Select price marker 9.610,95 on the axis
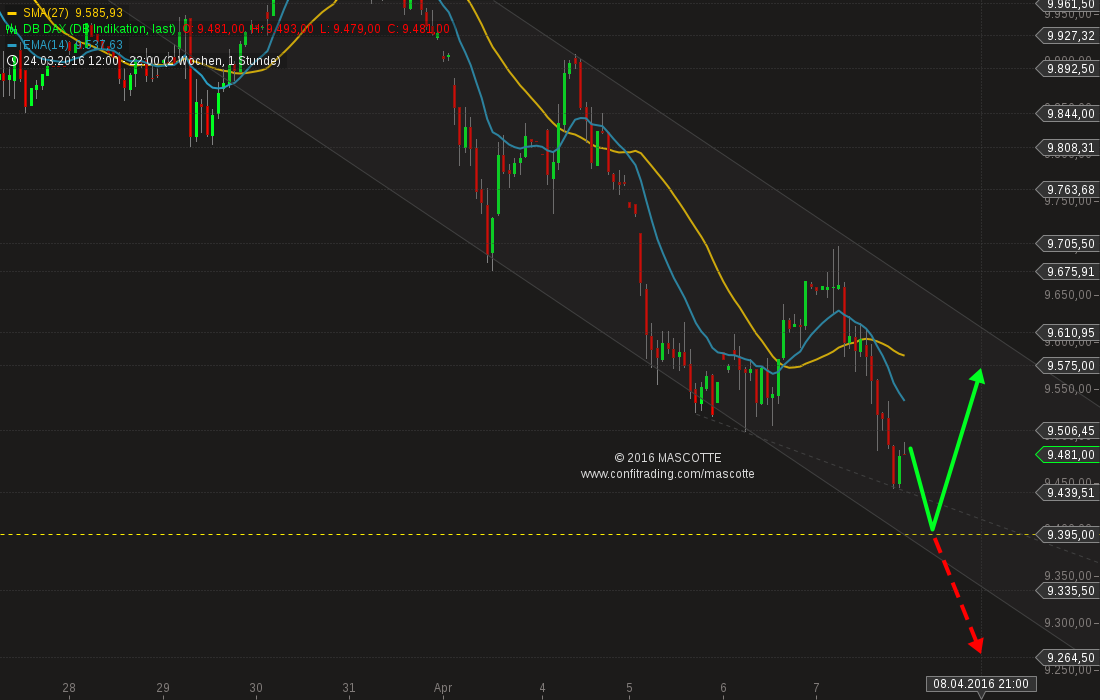This screenshot has width=1100, height=700. [1068, 333]
